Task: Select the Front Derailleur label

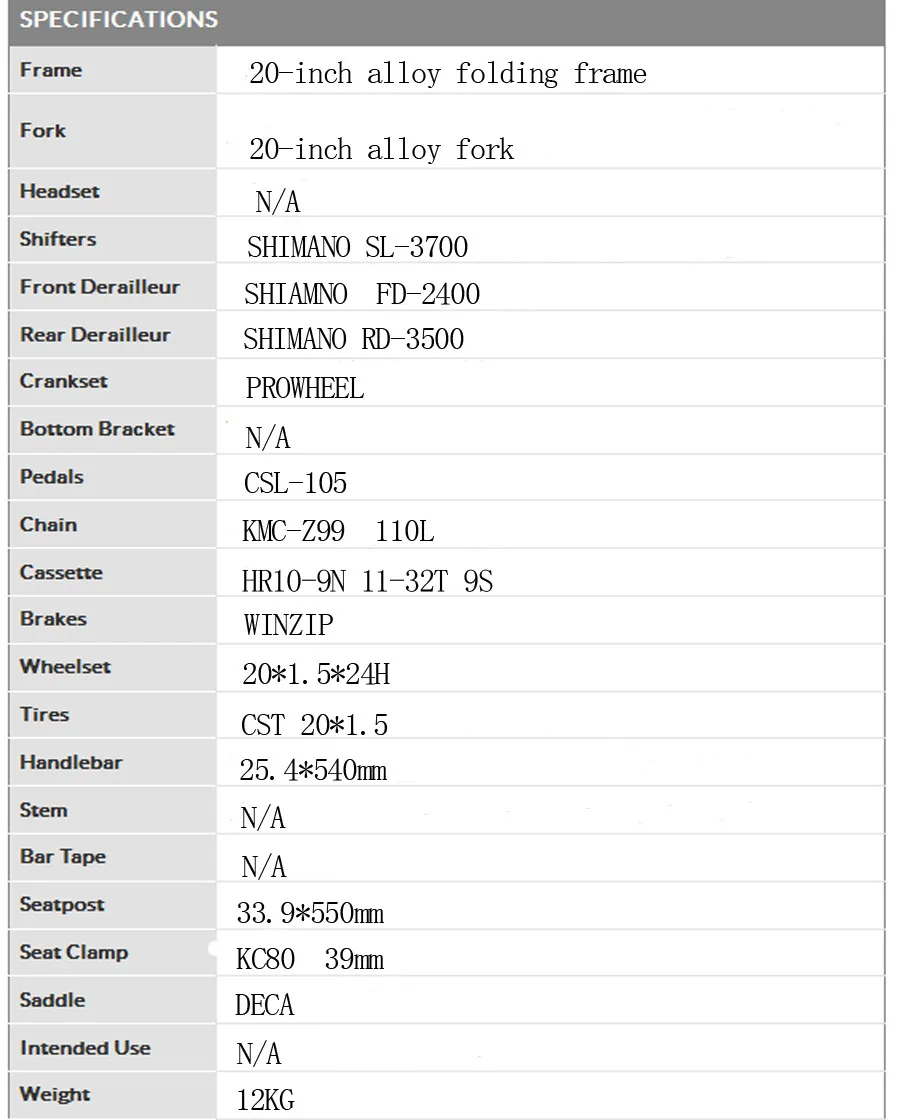Action: point(100,287)
